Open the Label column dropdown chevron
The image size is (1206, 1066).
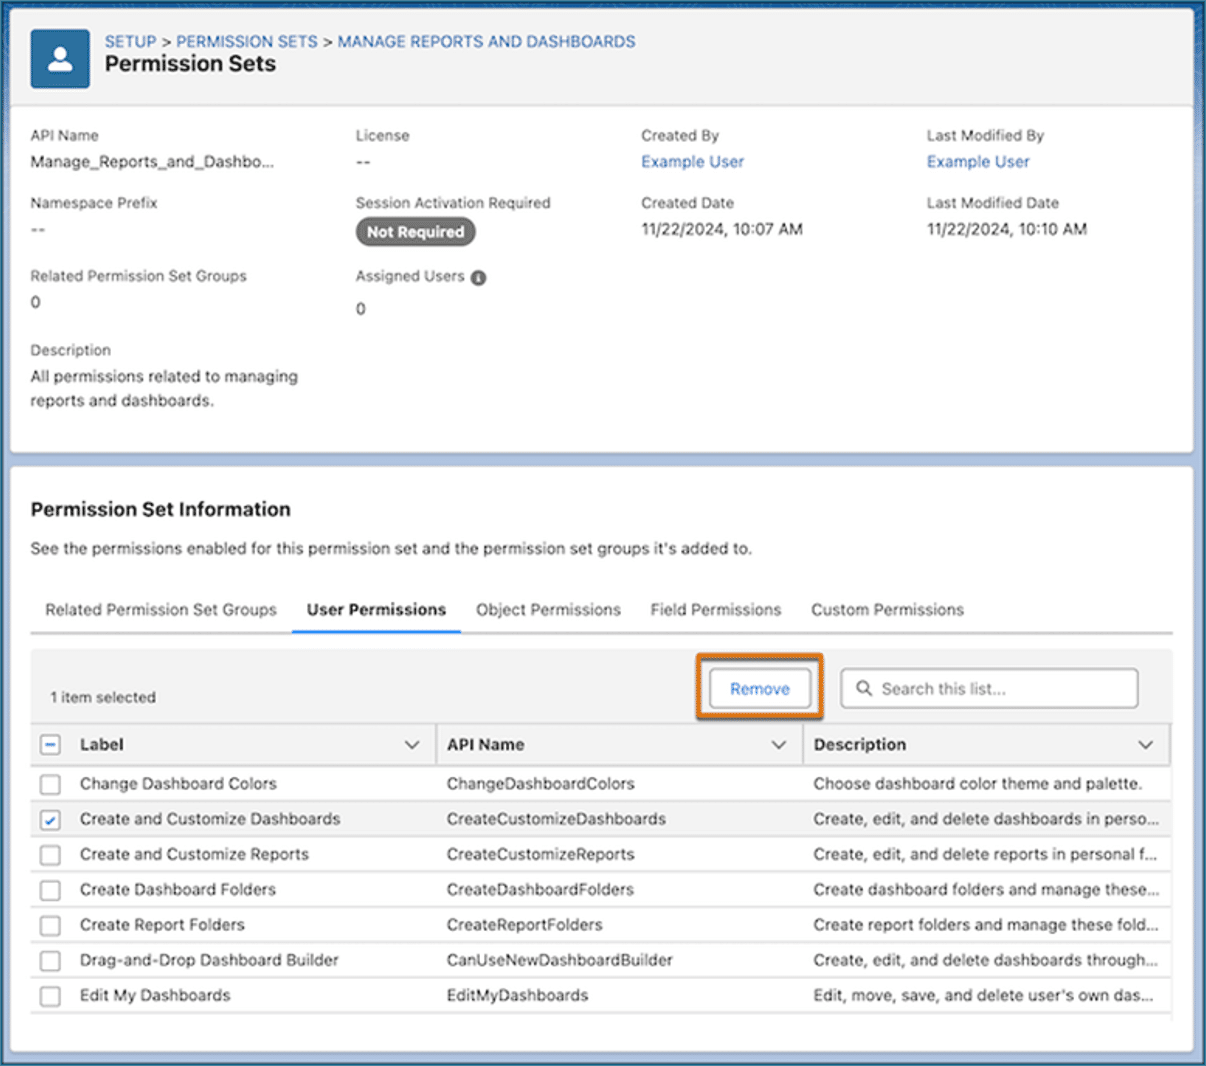click(x=411, y=745)
